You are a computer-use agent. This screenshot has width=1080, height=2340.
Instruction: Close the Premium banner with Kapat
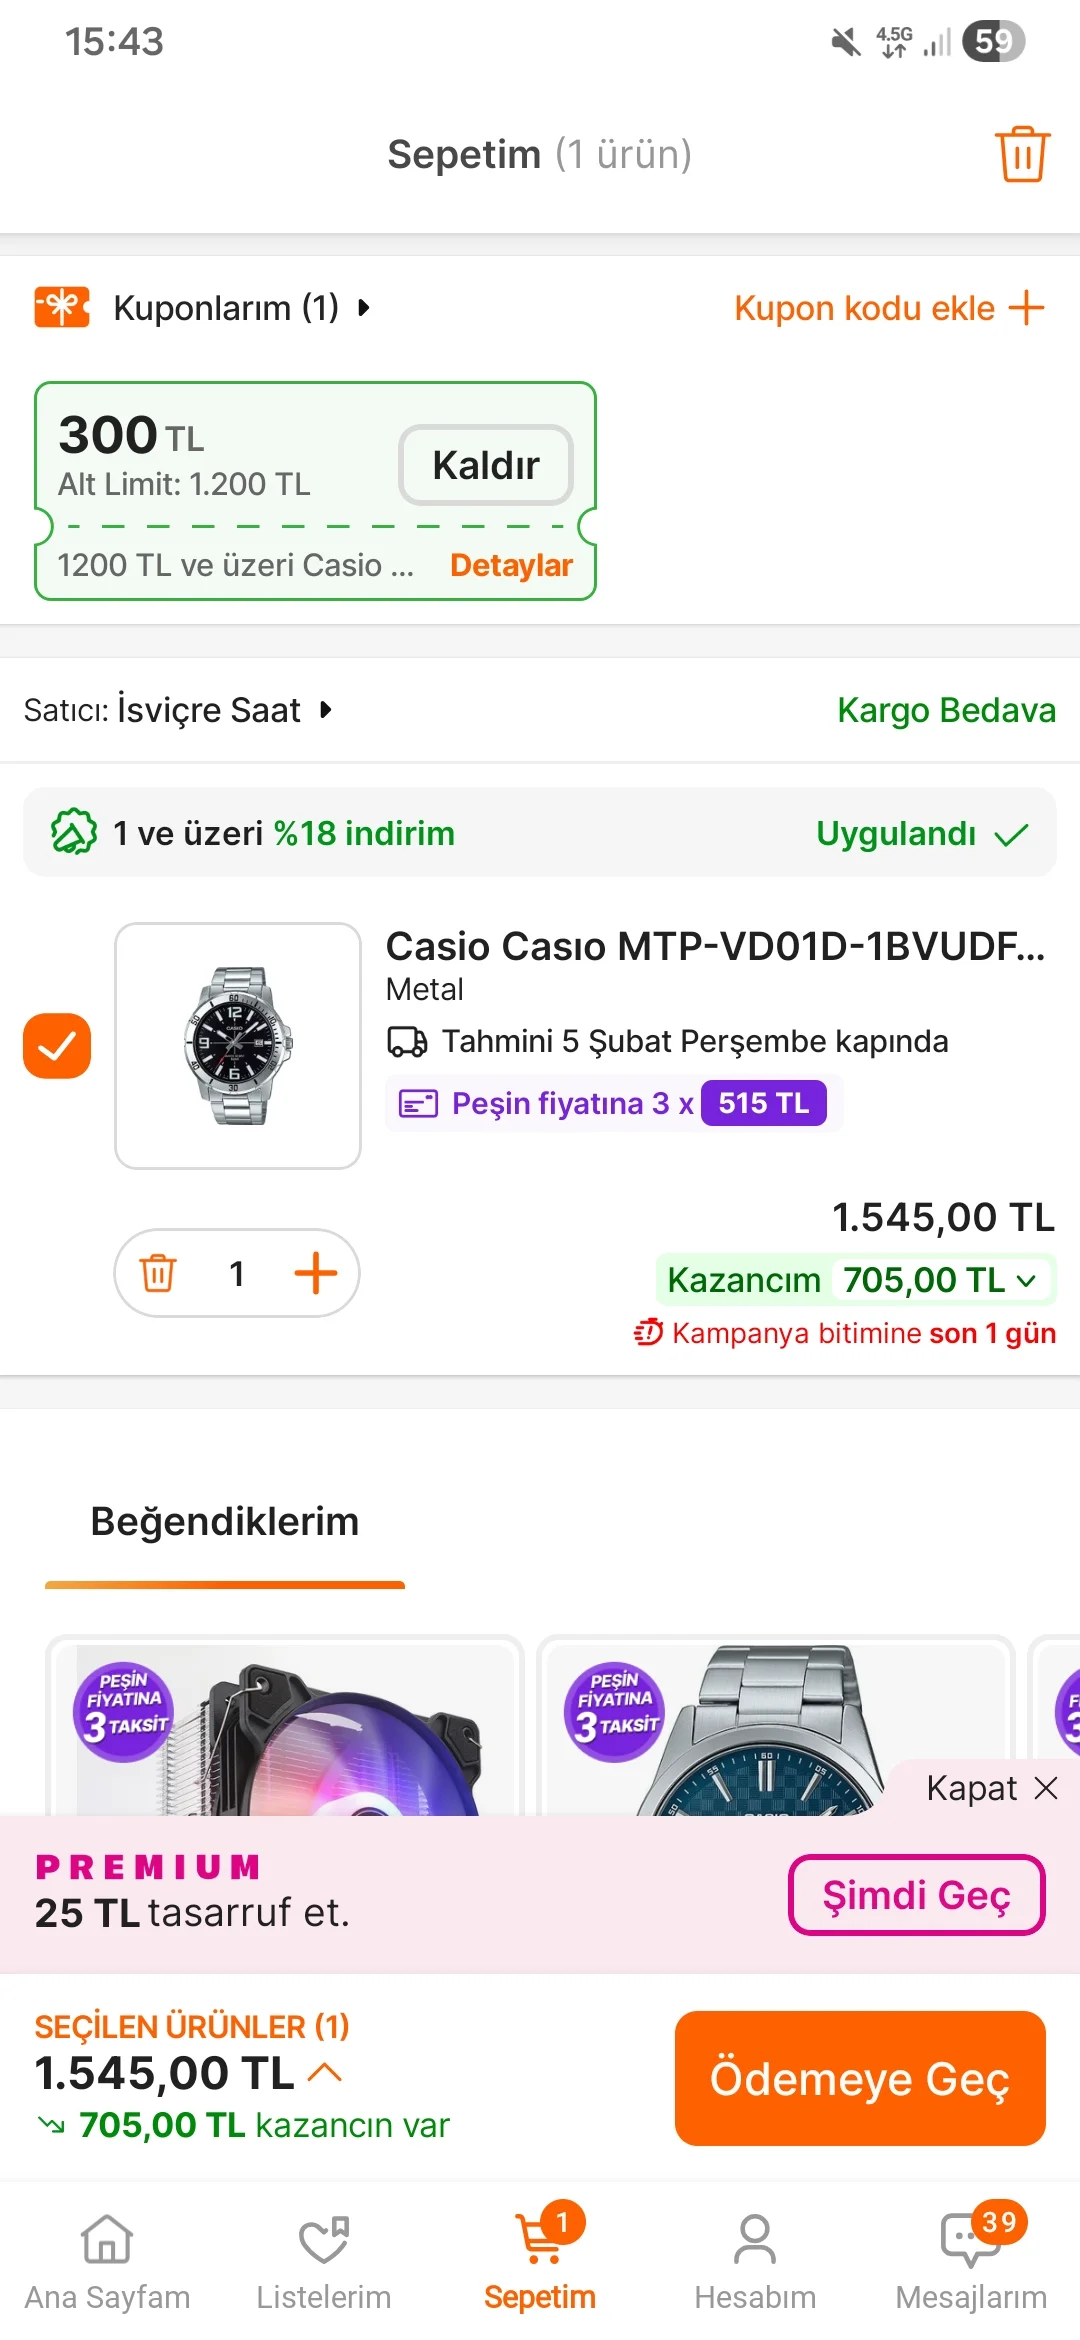click(x=990, y=1788)
